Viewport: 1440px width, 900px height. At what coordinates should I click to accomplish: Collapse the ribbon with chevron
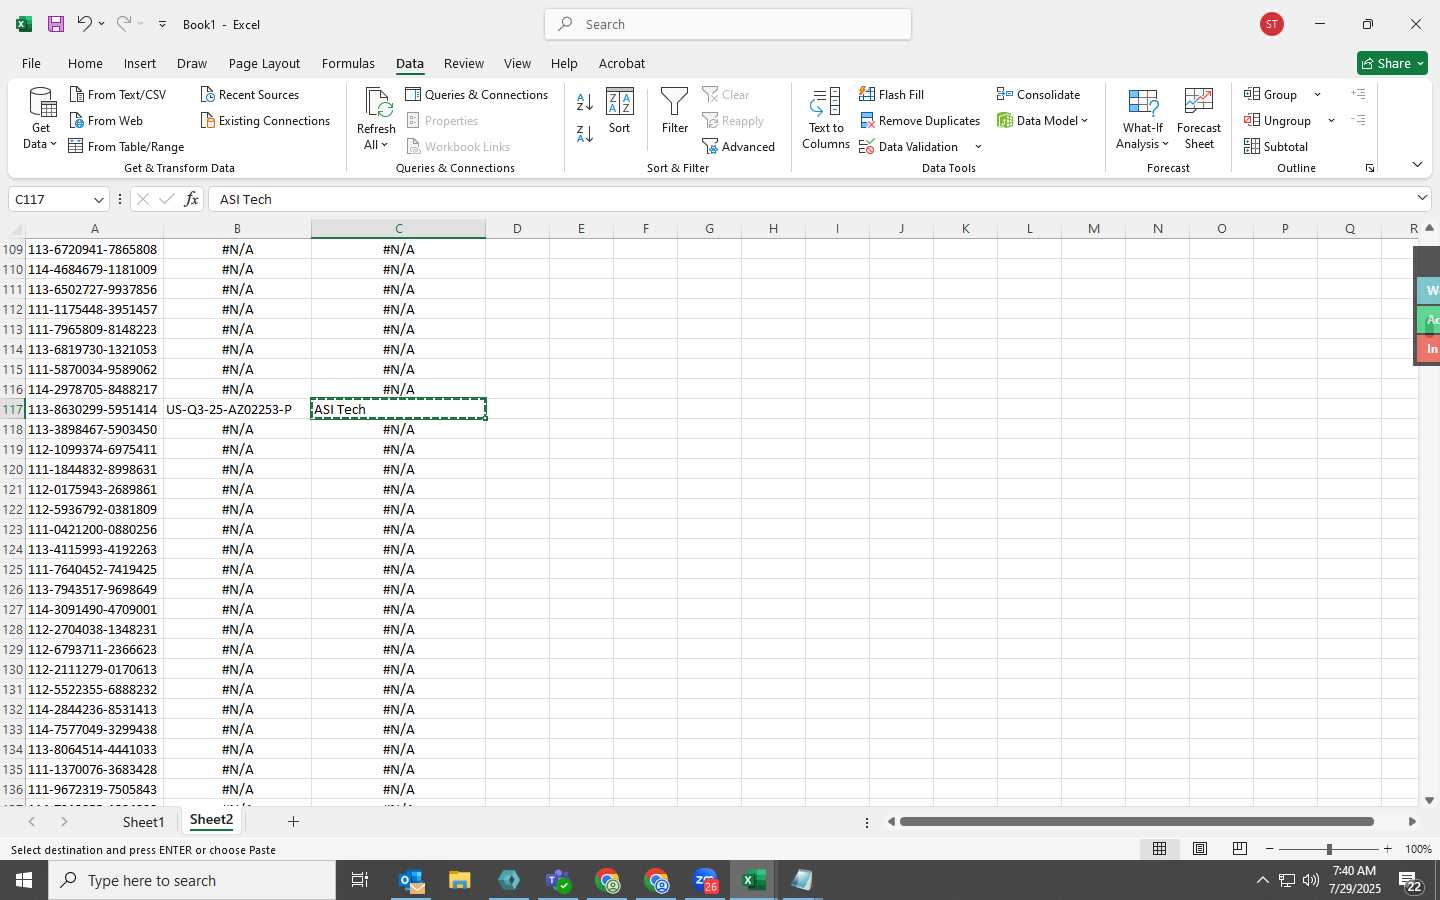click(x=1417, y=164)
